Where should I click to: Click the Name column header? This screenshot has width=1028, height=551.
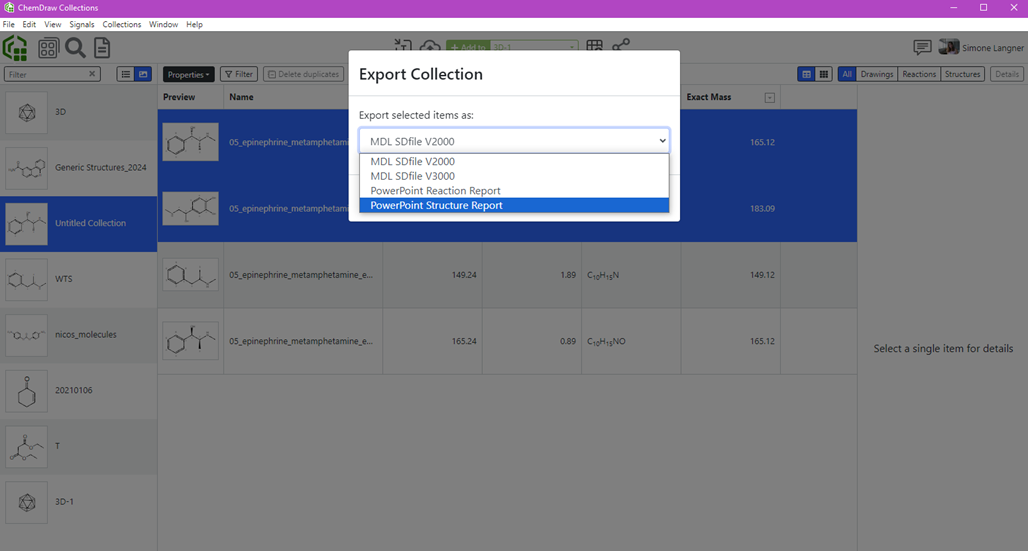click(x=241, y=97)
